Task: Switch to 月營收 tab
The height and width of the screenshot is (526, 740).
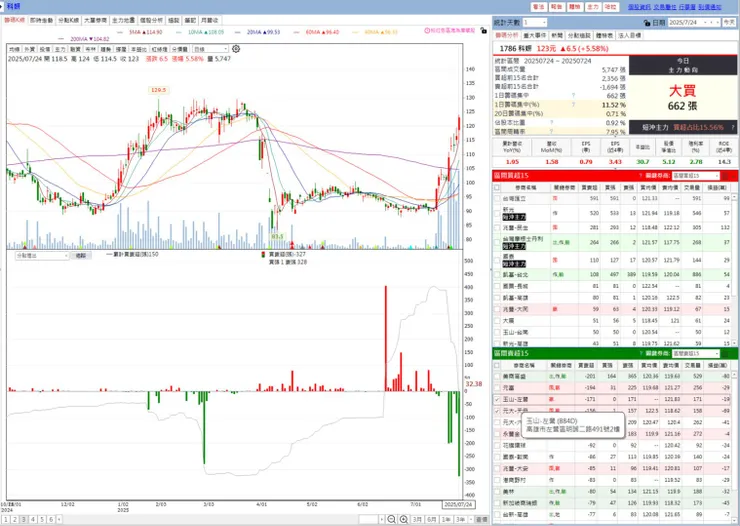Action: [210, 21]
